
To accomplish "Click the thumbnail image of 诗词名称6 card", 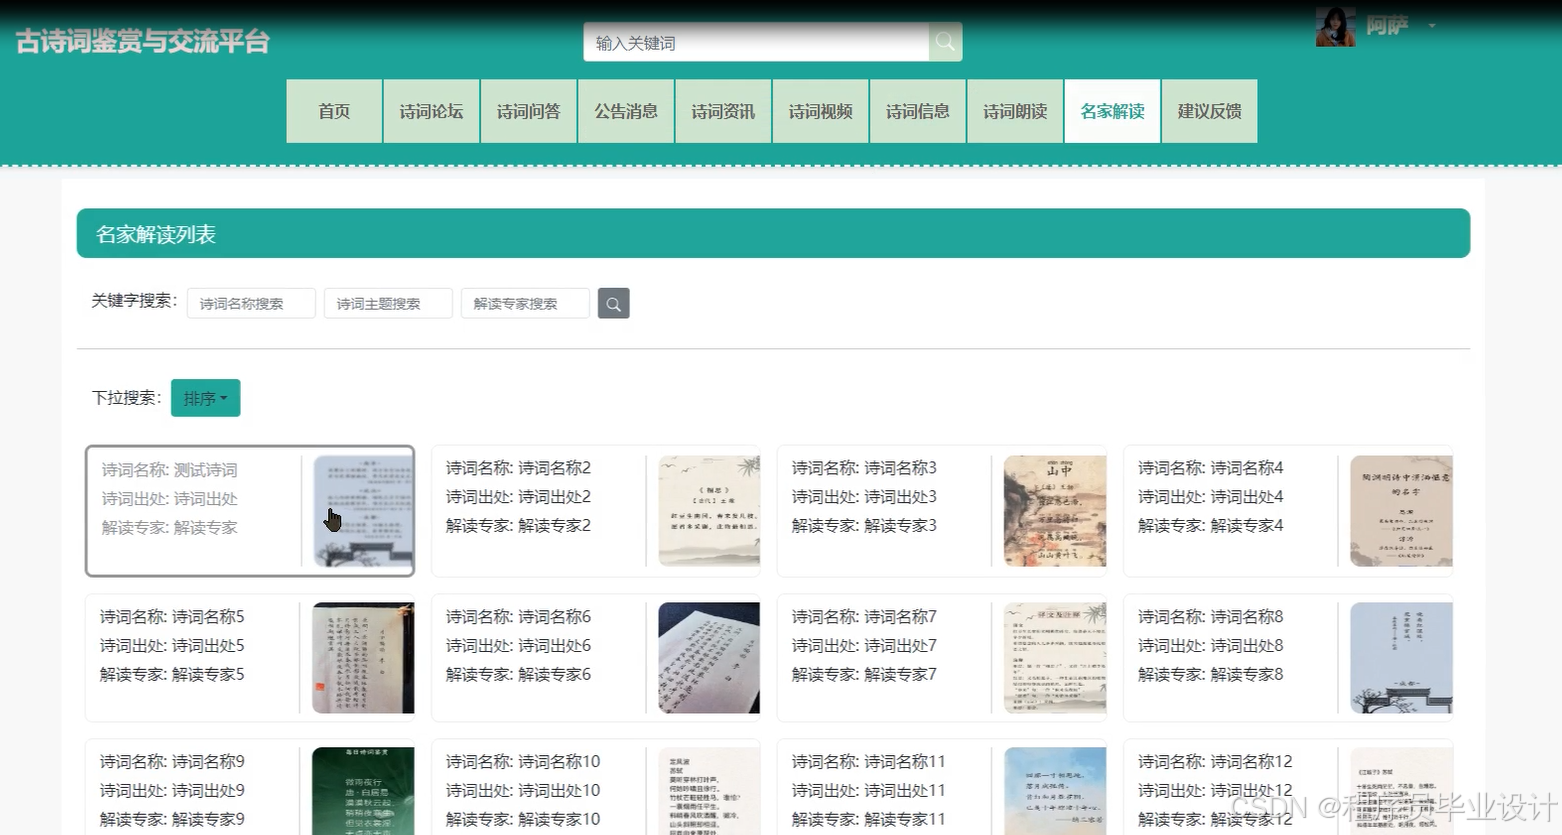I will pos(708,657).
